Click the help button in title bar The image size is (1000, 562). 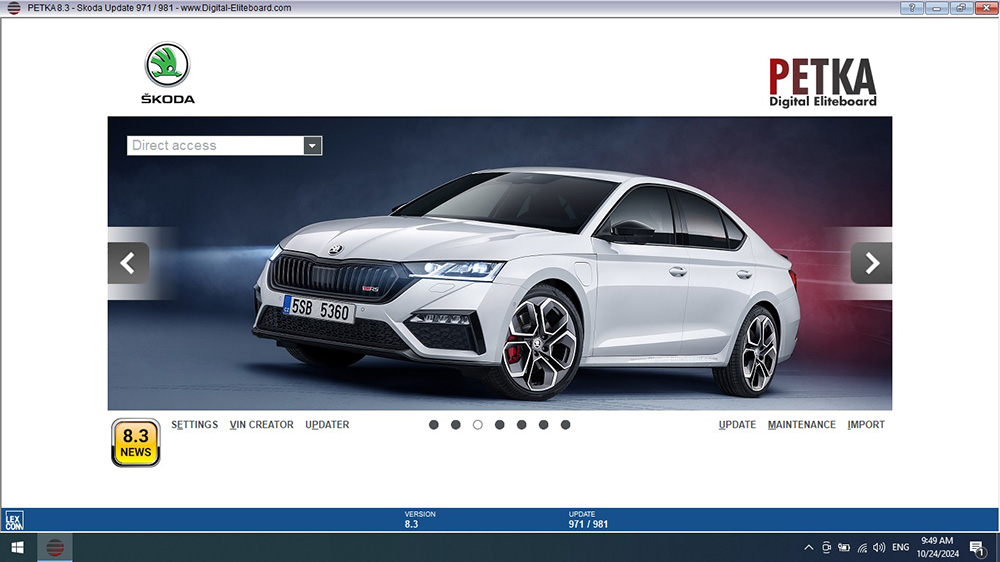coord(912,8)
